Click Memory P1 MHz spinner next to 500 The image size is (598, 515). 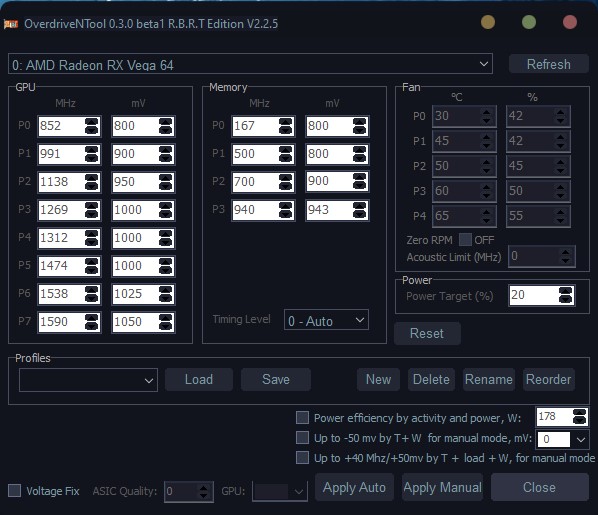(286, 154)
